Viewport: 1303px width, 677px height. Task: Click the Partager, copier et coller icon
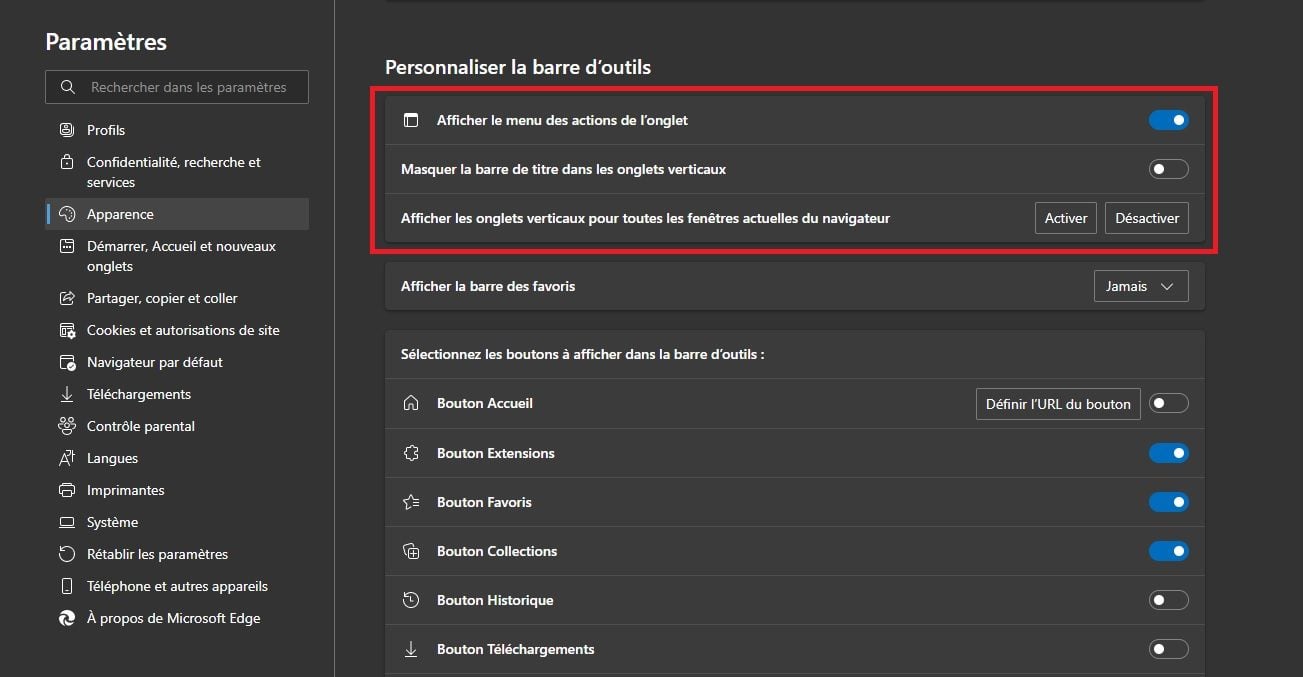click(67, 298)
